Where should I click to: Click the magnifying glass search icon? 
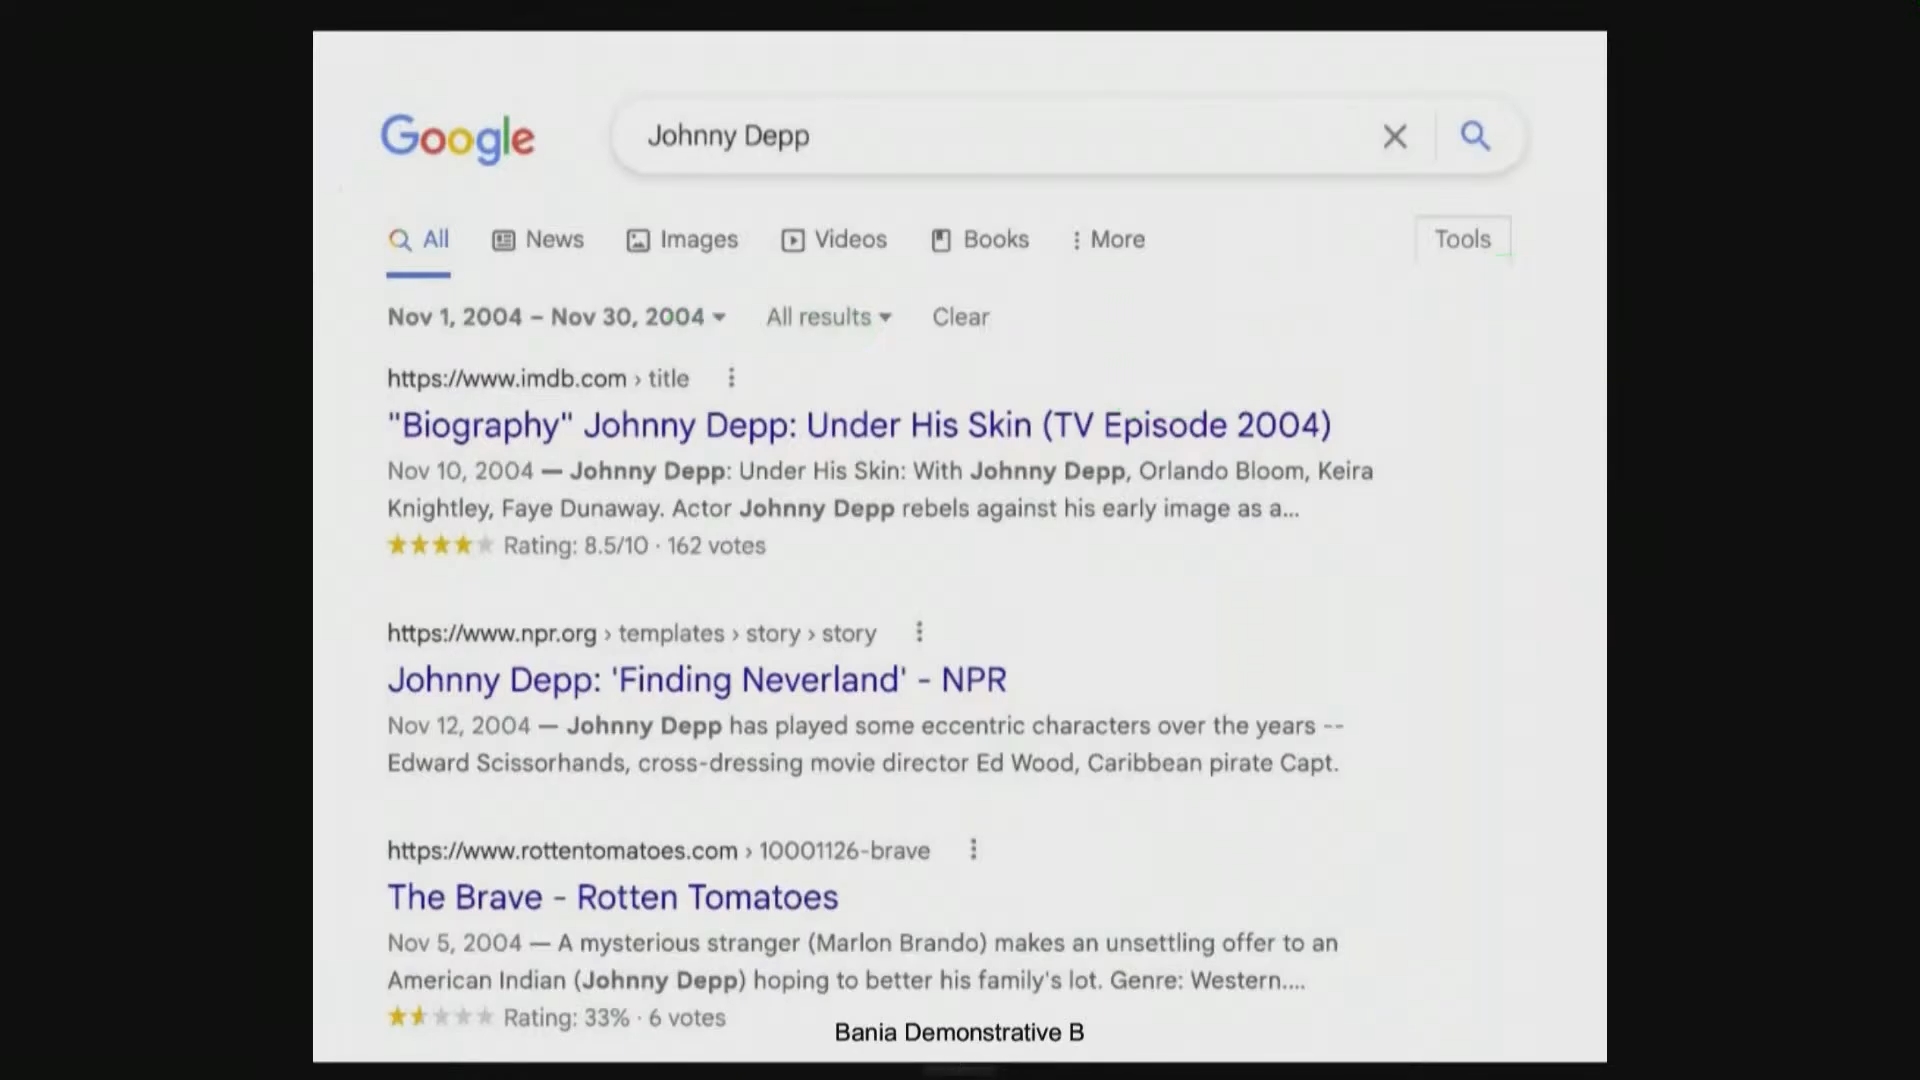1475,136
